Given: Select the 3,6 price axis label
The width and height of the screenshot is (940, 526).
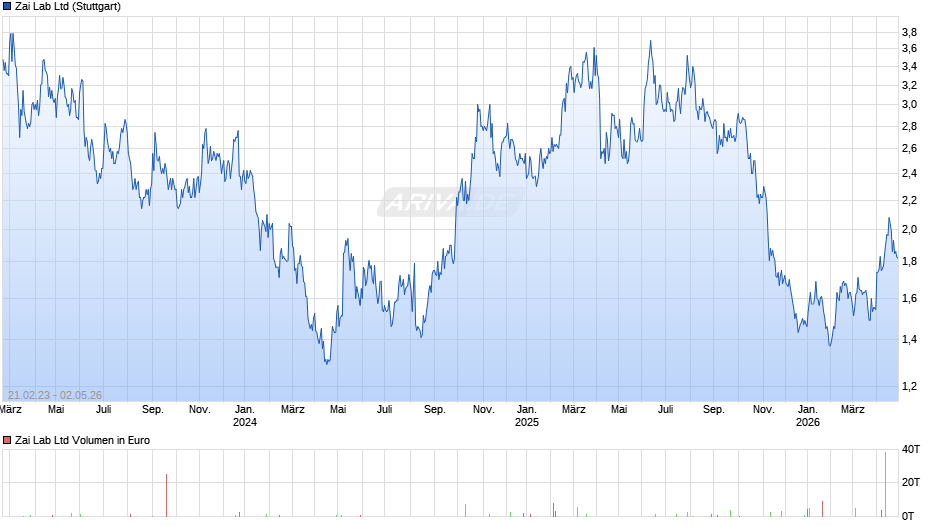Looking at the screenshot, I should pos(909,49).
